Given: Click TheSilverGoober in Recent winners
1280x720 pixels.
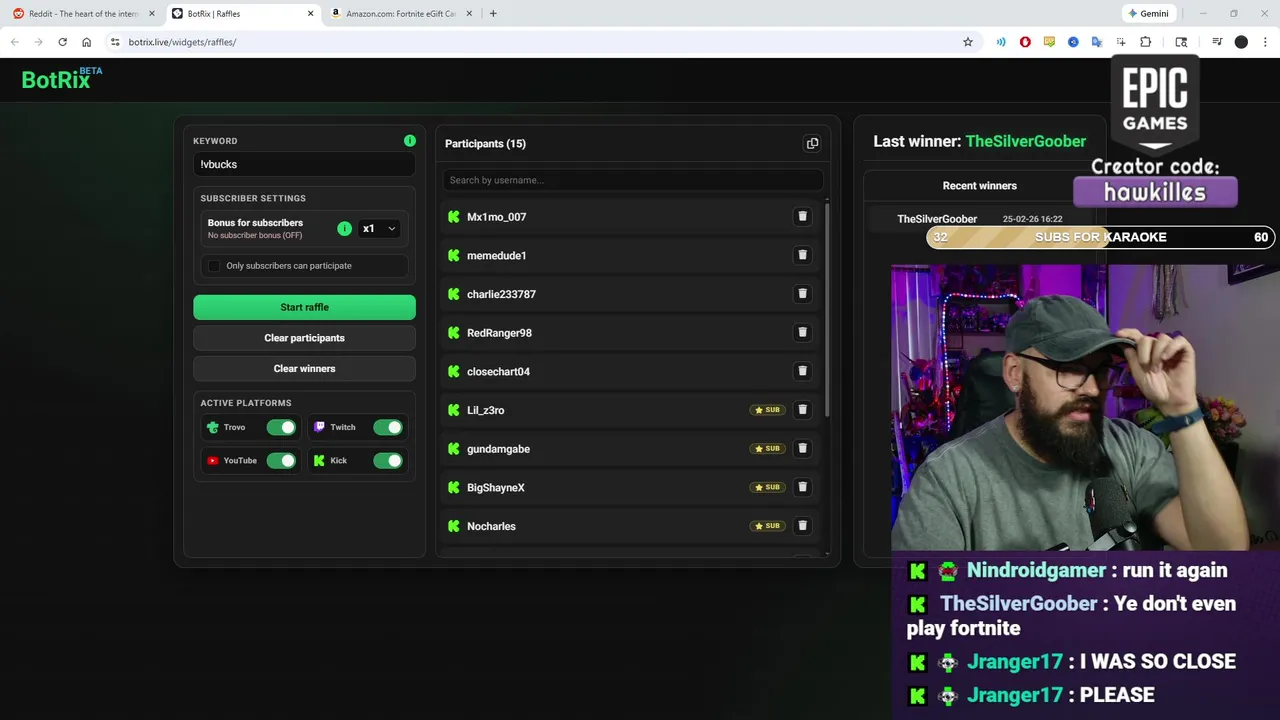Looking at the screenshot, I should pos(937,219).
